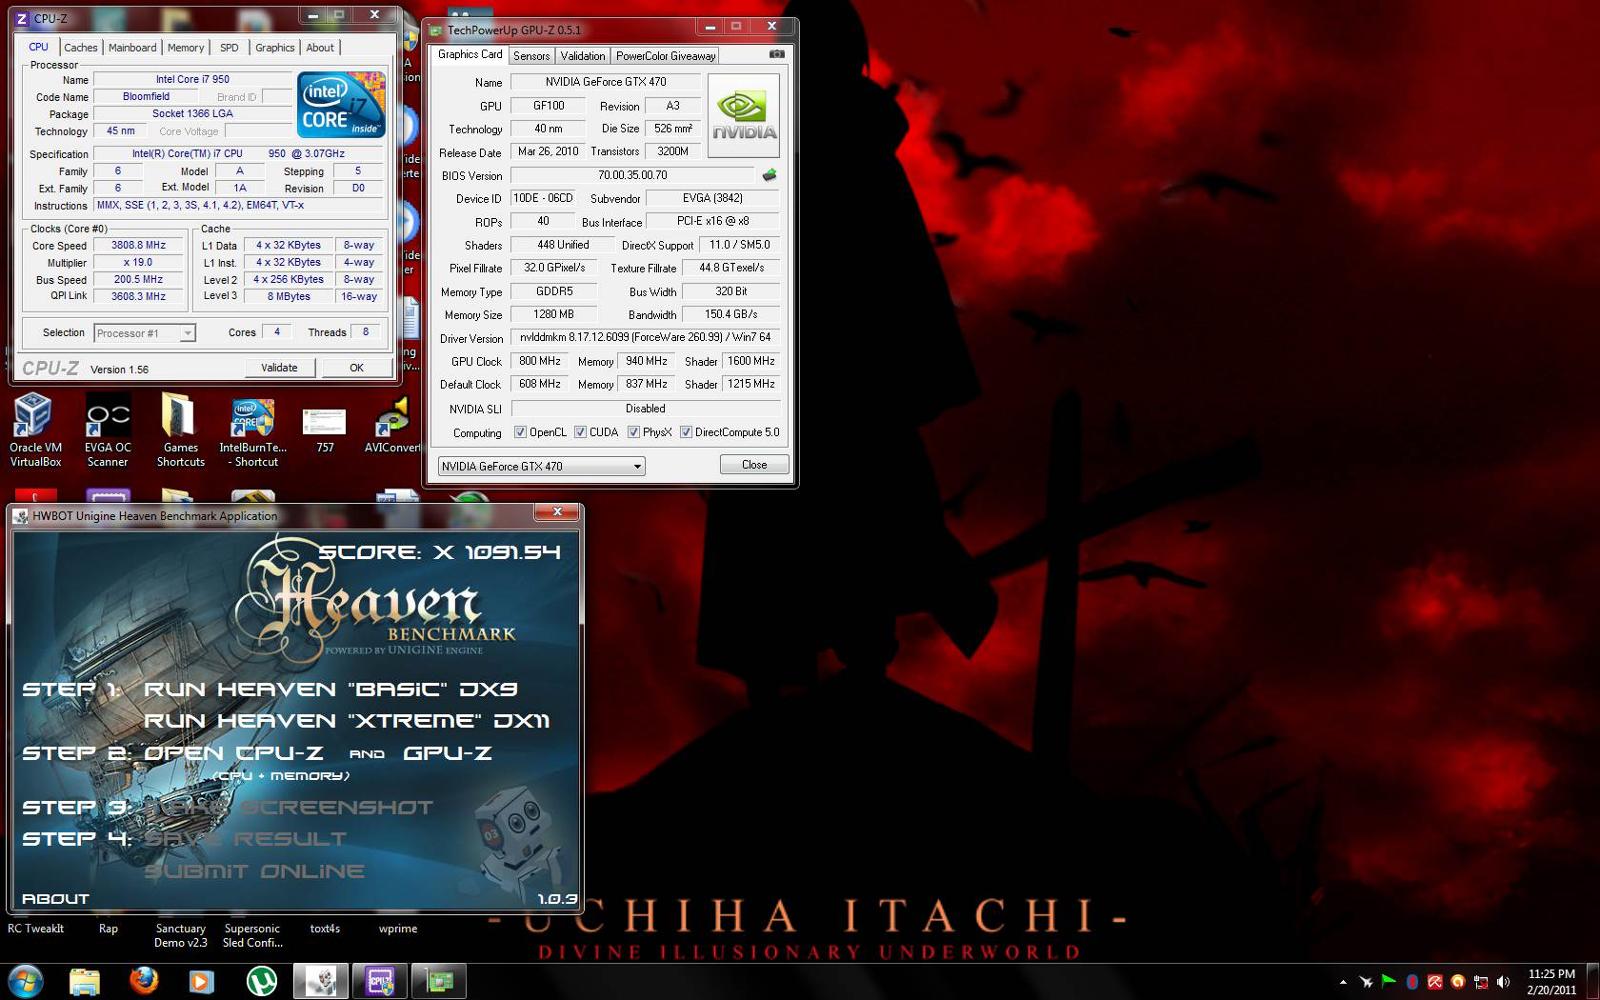Open Windows Media Player from the taskbar

click(201, 982)
